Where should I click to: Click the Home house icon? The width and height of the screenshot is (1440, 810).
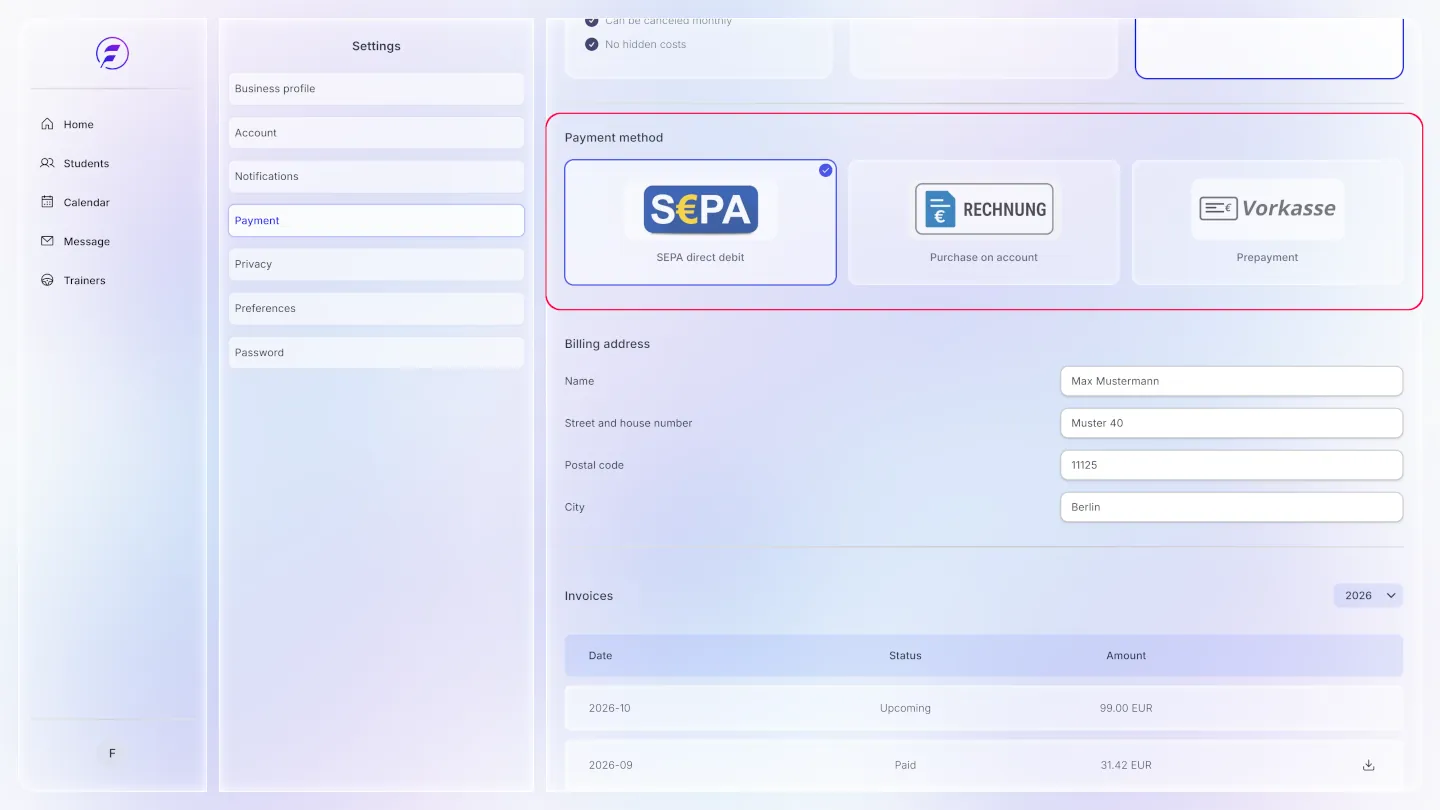coord(47,124)
